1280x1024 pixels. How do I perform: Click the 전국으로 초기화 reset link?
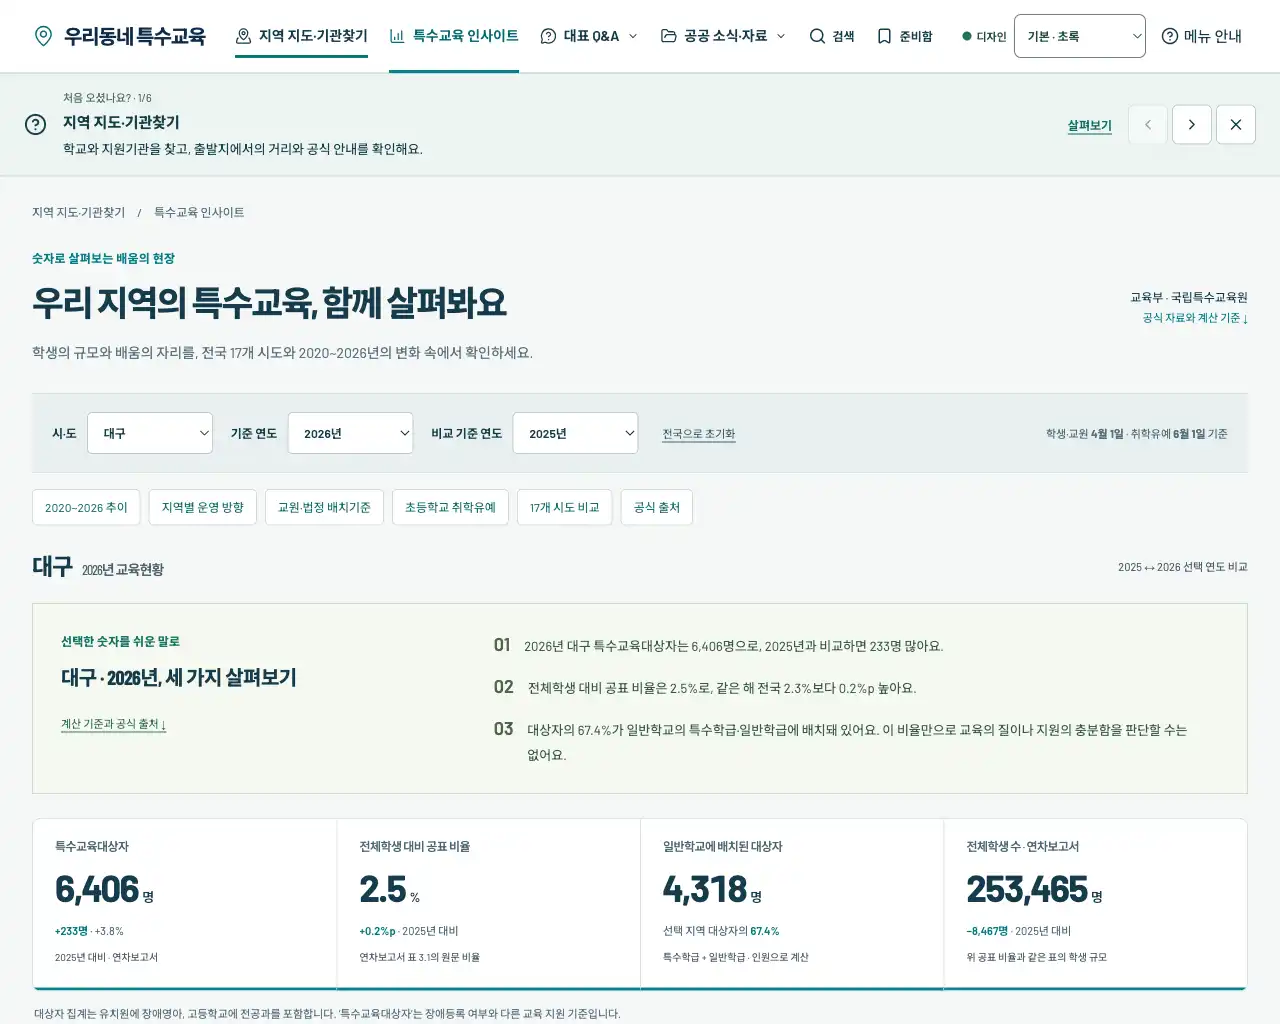click(x=699, y=434)
